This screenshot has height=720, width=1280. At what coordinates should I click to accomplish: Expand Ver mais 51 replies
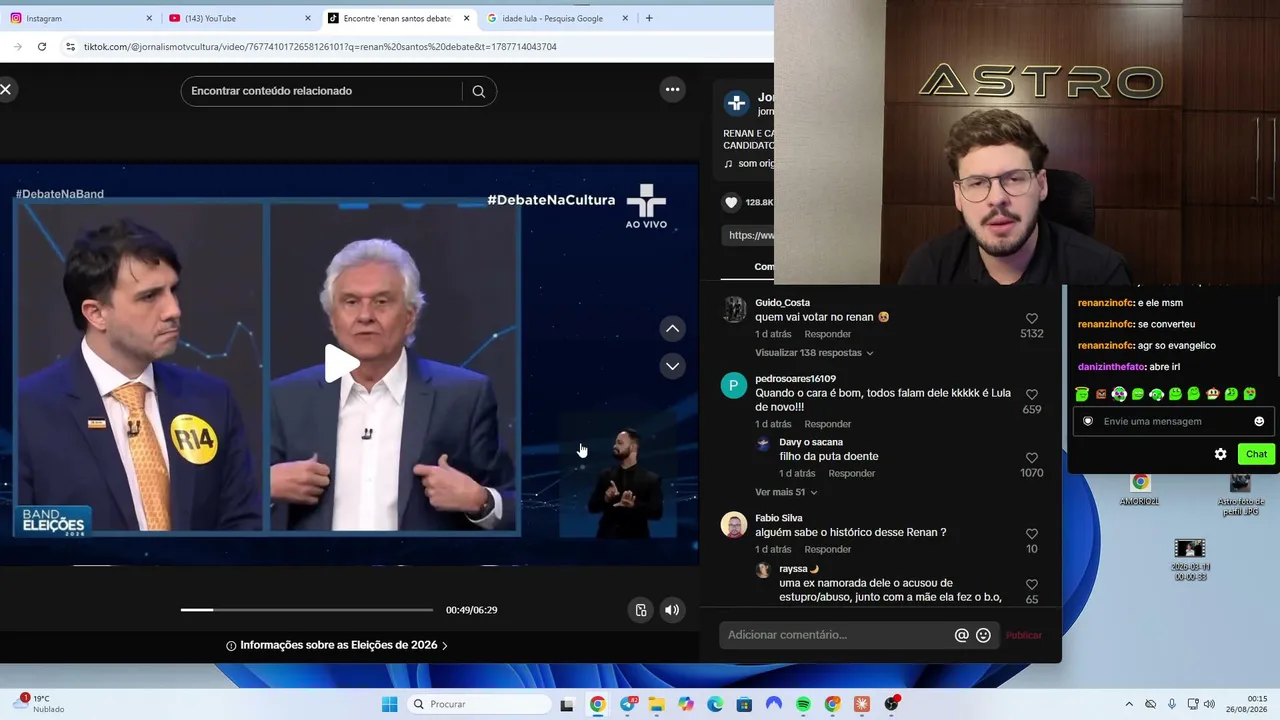point(786,492)
